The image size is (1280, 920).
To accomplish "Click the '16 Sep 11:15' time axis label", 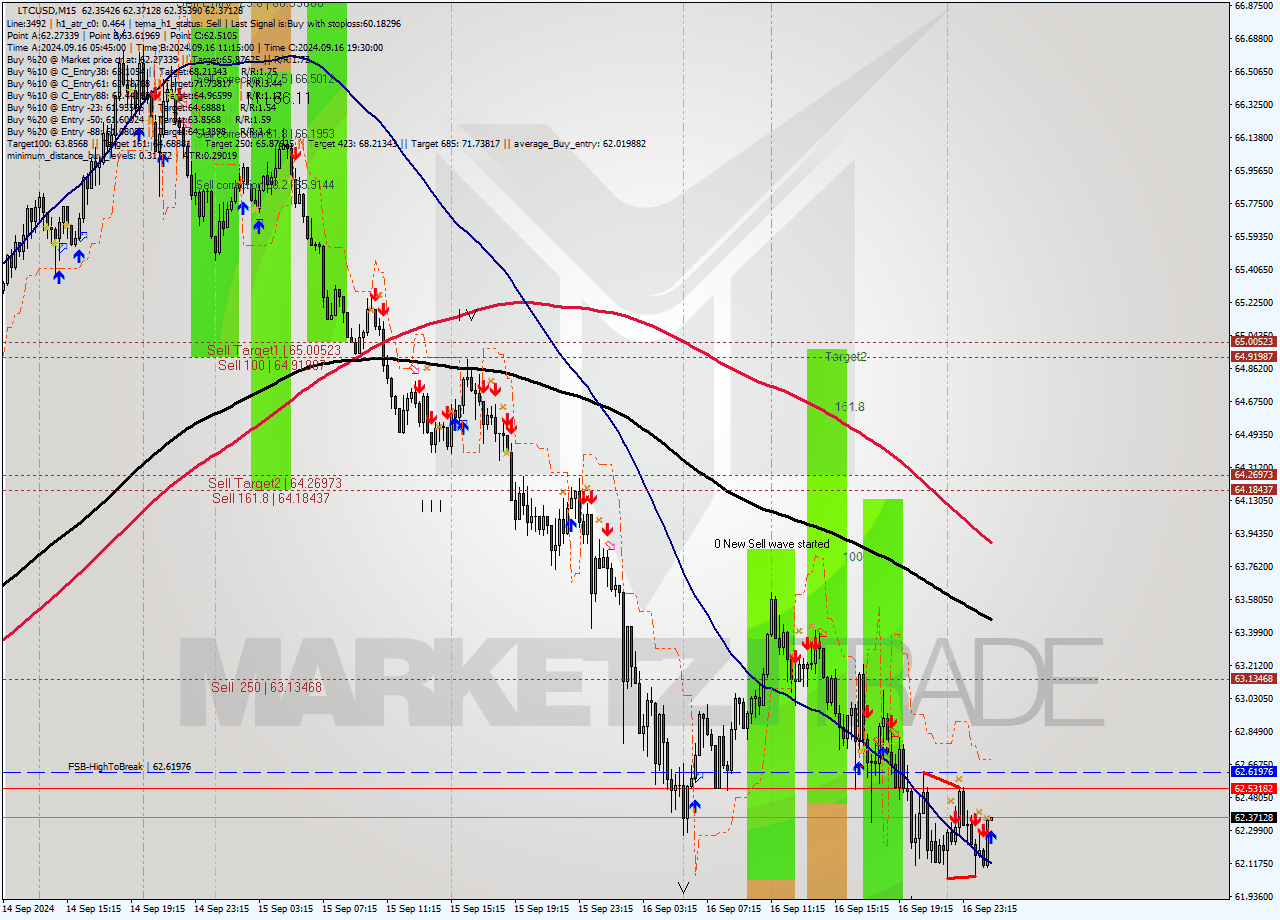I will [797, 909].
